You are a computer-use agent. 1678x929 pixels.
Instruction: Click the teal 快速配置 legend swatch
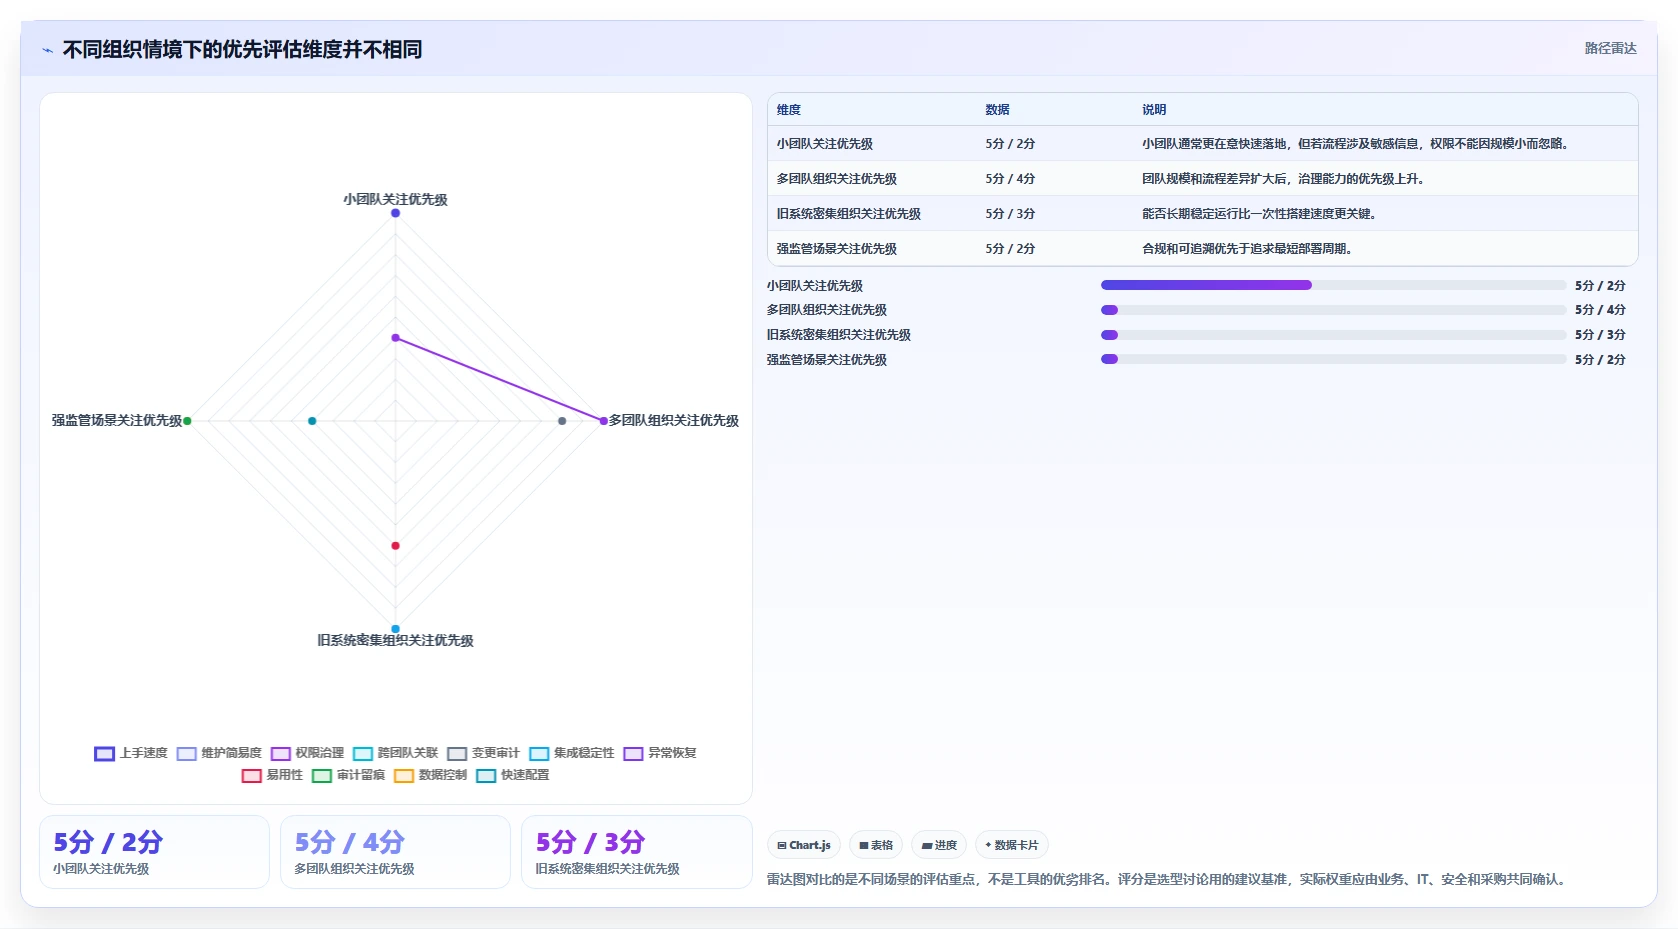pos(486,775)
